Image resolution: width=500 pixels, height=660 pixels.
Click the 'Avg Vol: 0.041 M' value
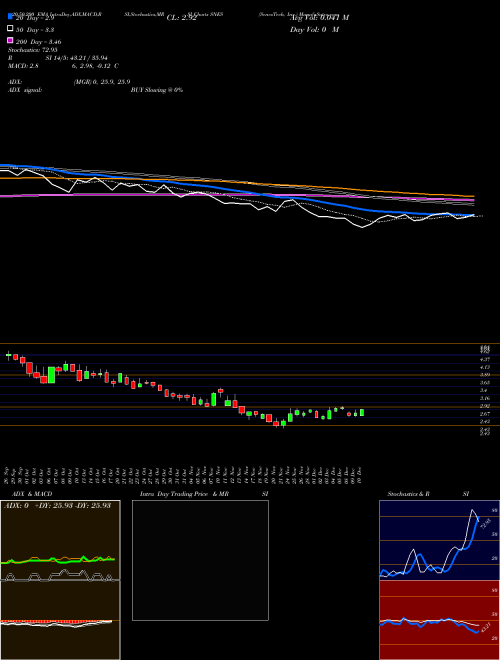click(319, 18)
